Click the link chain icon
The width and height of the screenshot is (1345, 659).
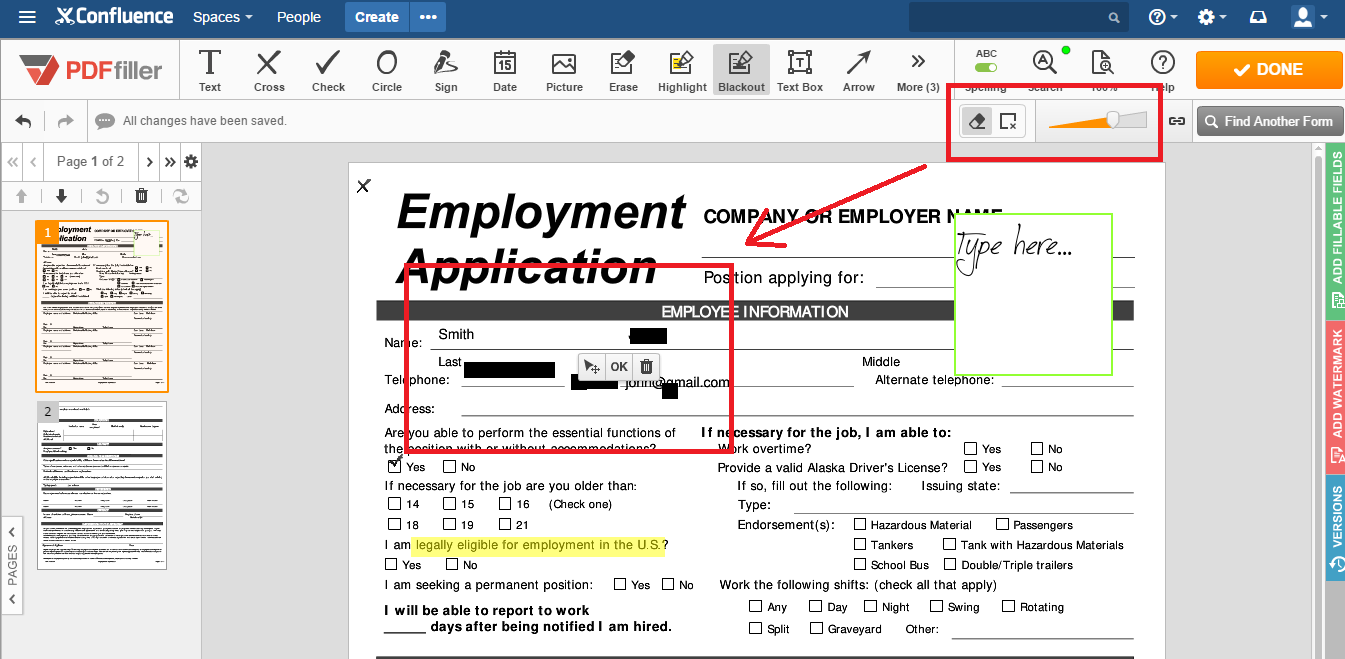(x=1177, y=121)
